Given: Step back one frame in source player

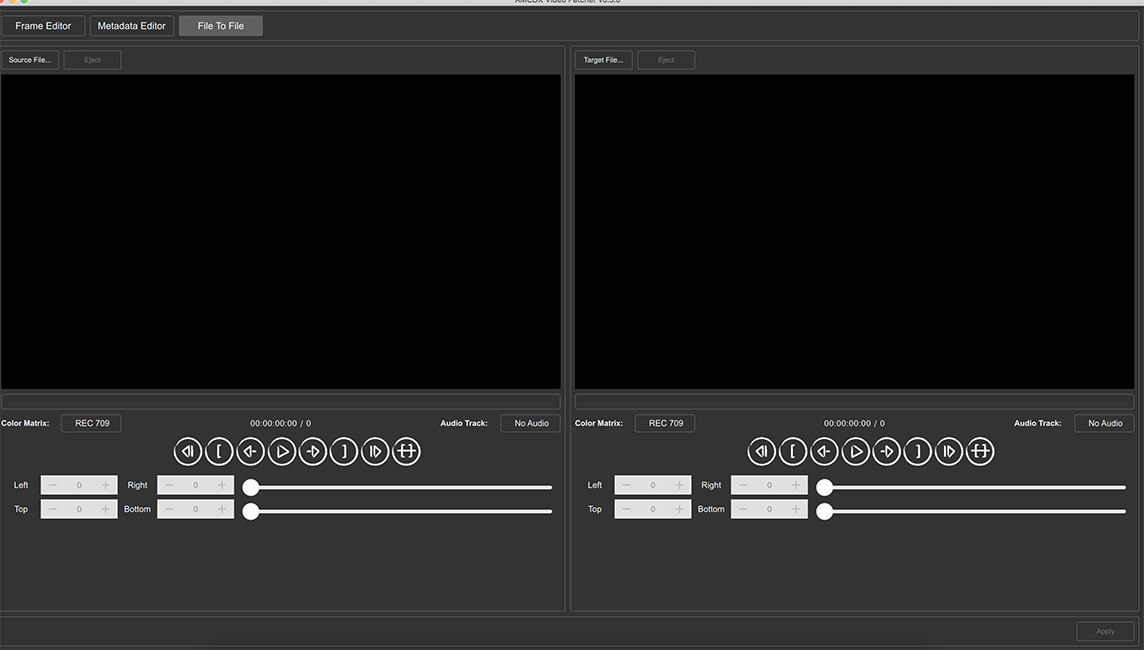Looking at the screenshot, I should [x=250, y=452].
